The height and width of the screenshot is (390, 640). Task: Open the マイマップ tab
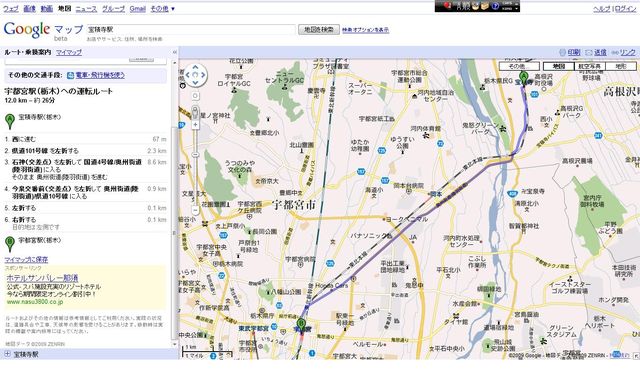click(69, 52)
